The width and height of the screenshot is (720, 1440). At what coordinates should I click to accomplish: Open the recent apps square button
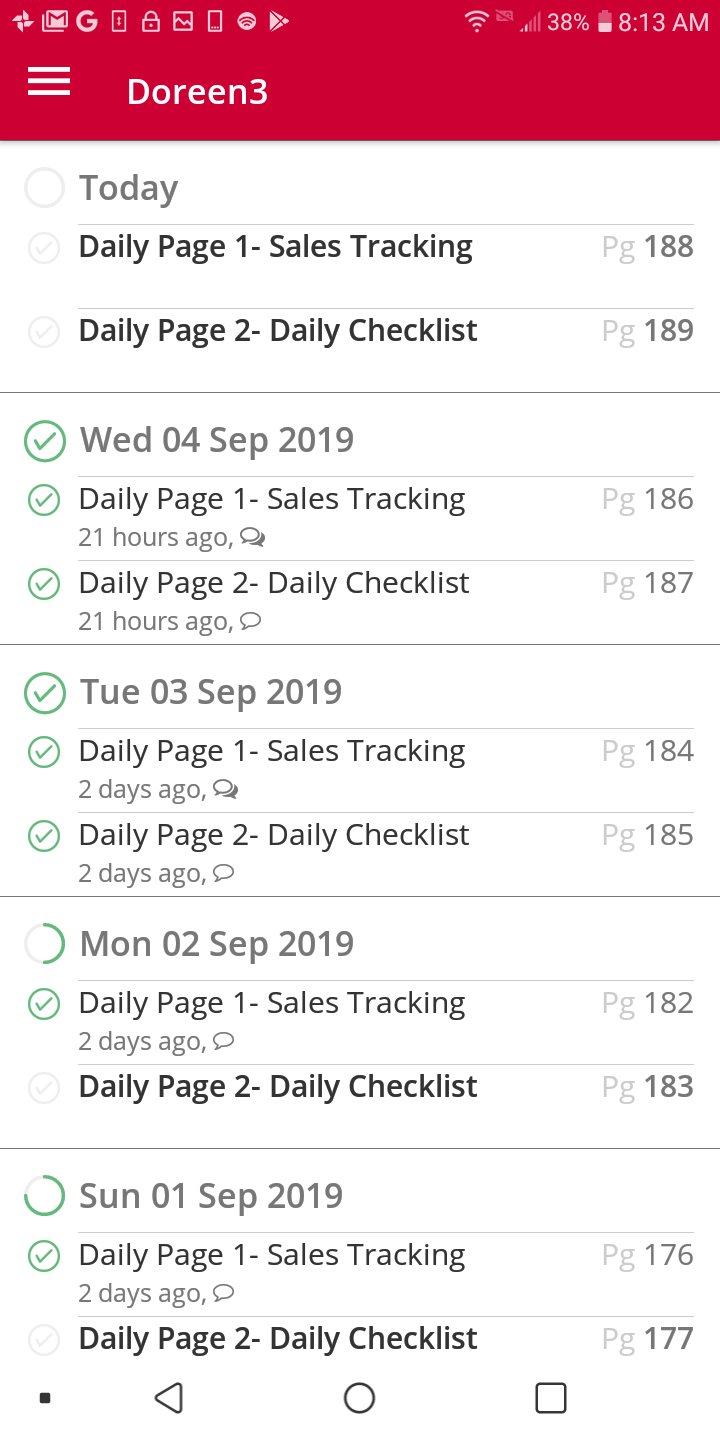pyautogui.click(x=550, y=1398)
